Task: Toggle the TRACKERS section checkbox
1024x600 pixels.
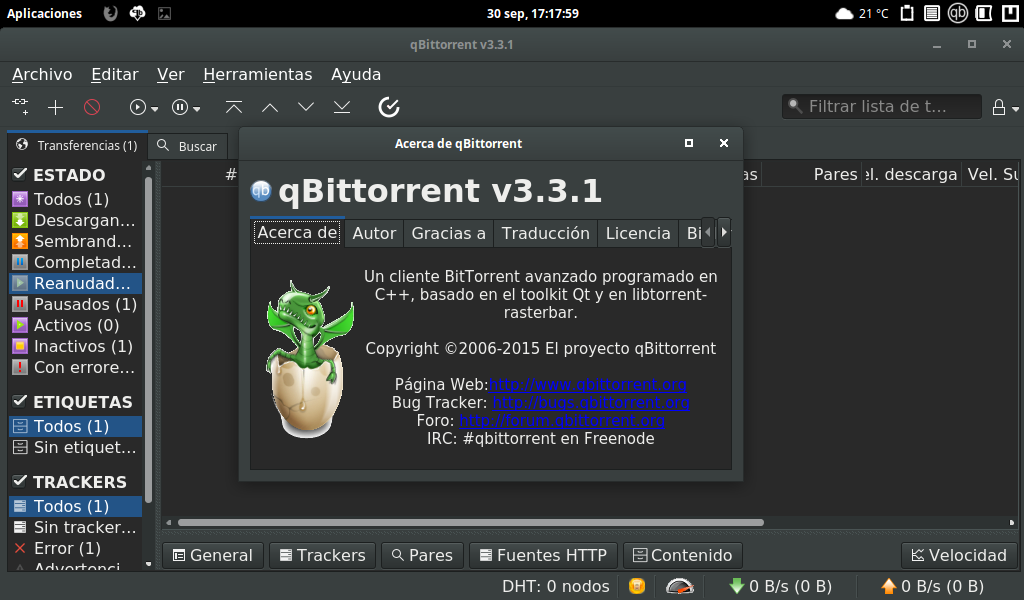Action: [20, 481]
